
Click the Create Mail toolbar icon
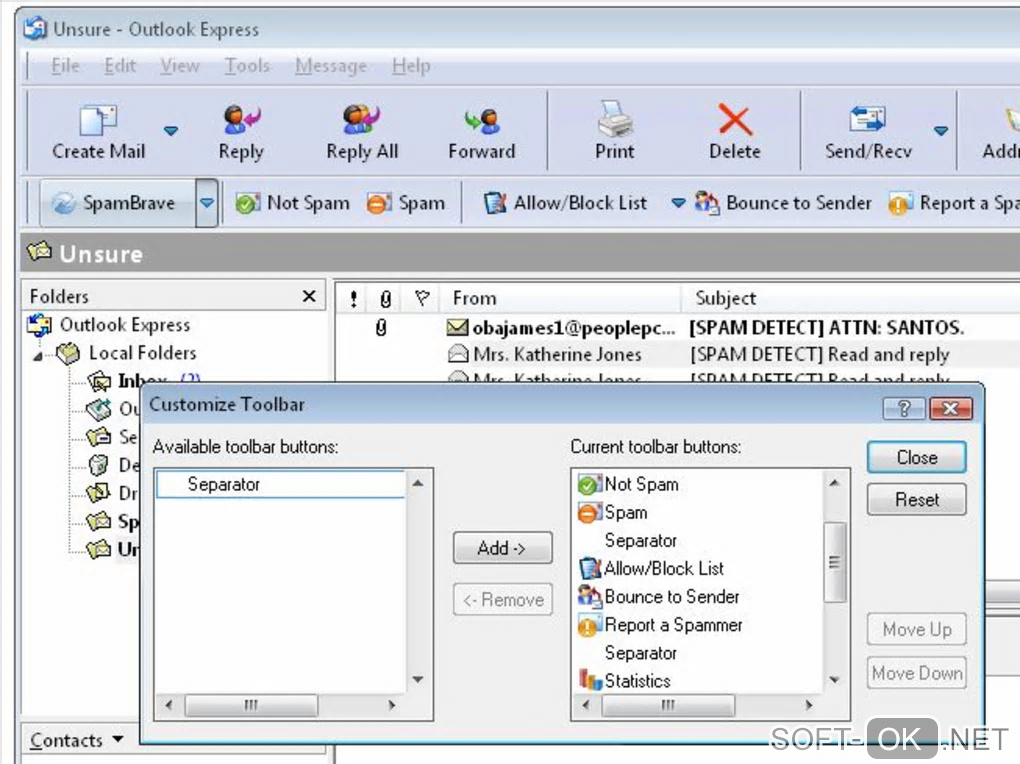coord(98,121)
